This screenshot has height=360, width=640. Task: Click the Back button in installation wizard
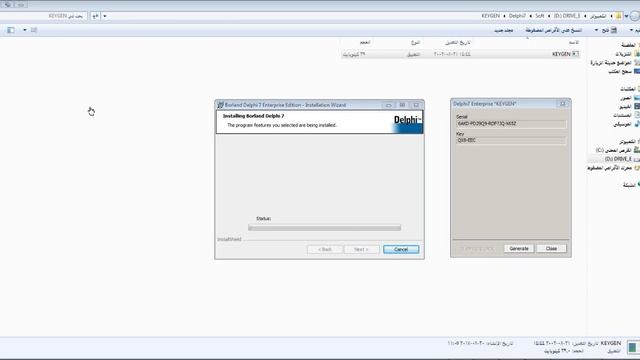click(325, 249)
